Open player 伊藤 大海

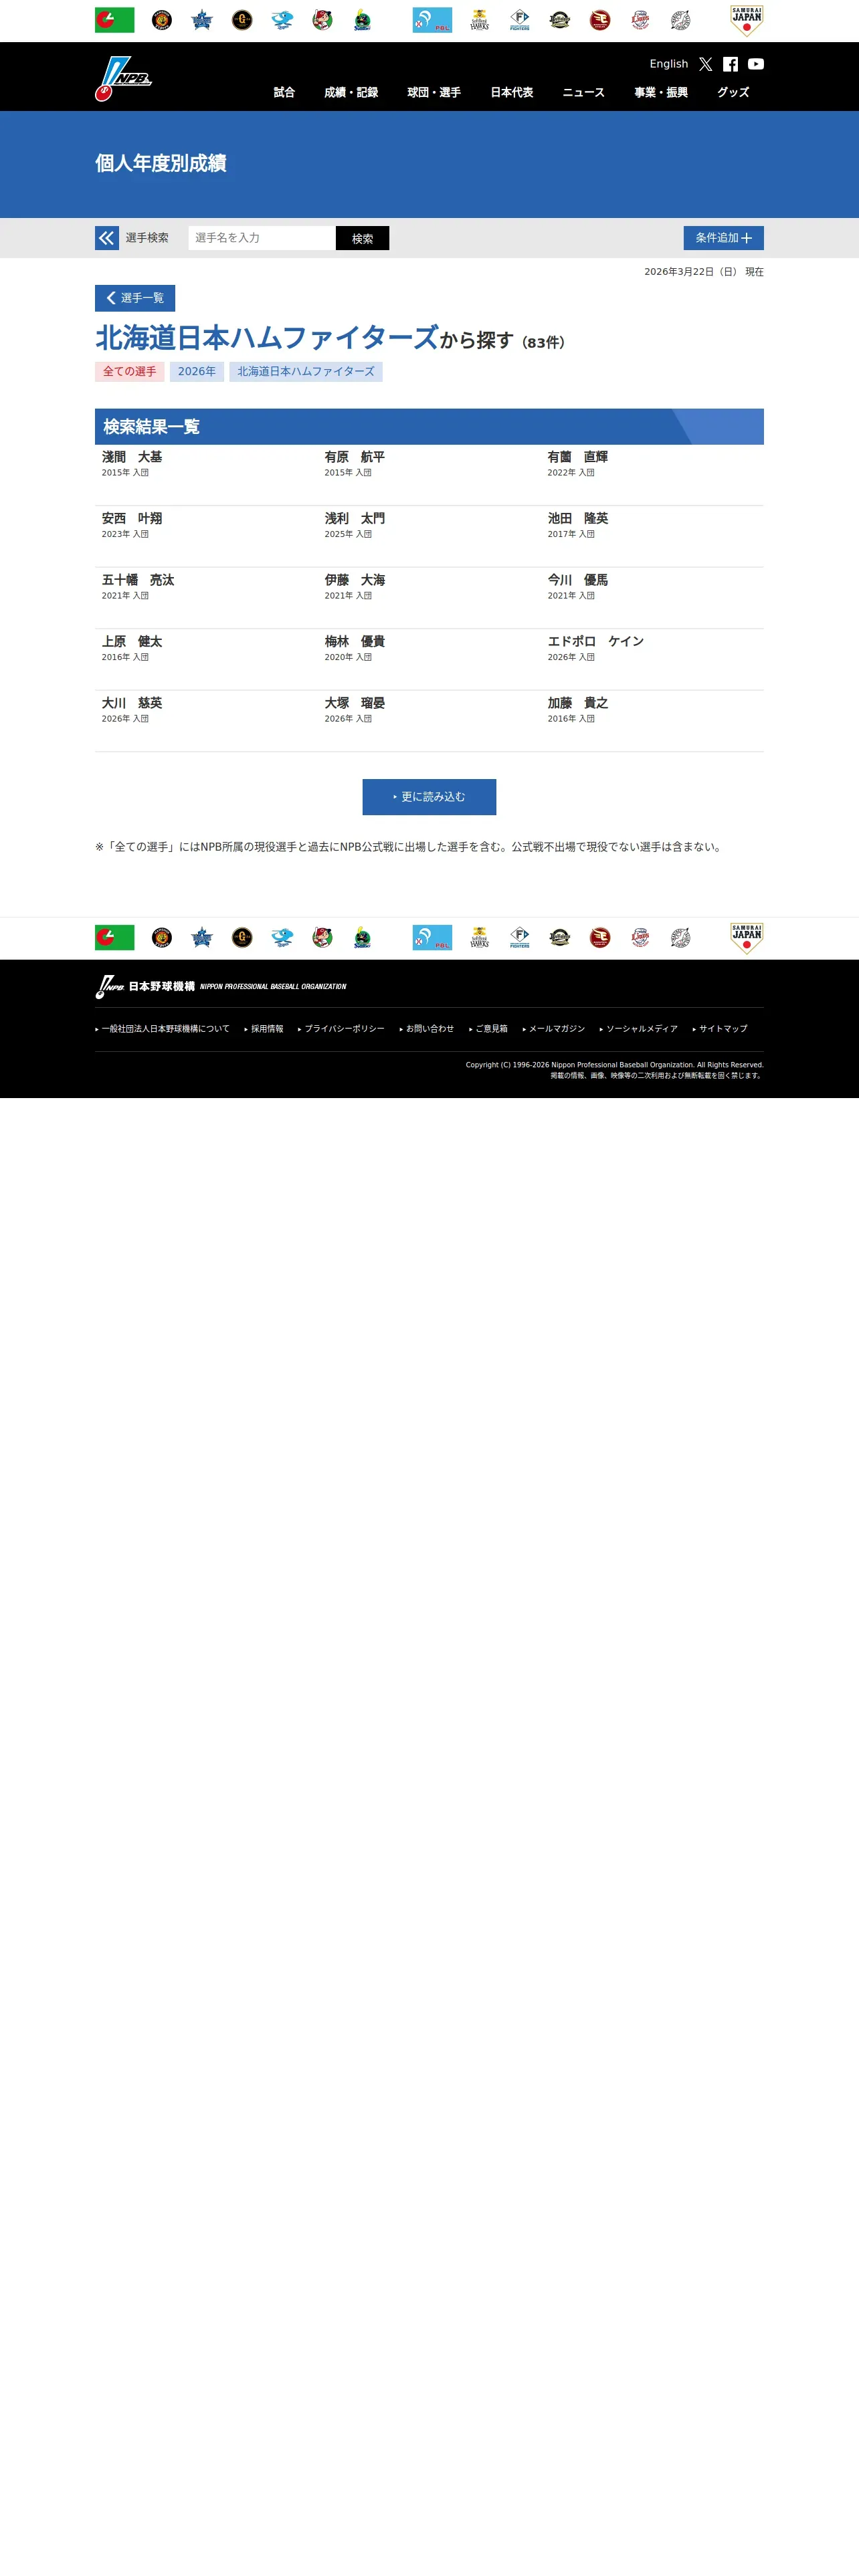point(355,580)
